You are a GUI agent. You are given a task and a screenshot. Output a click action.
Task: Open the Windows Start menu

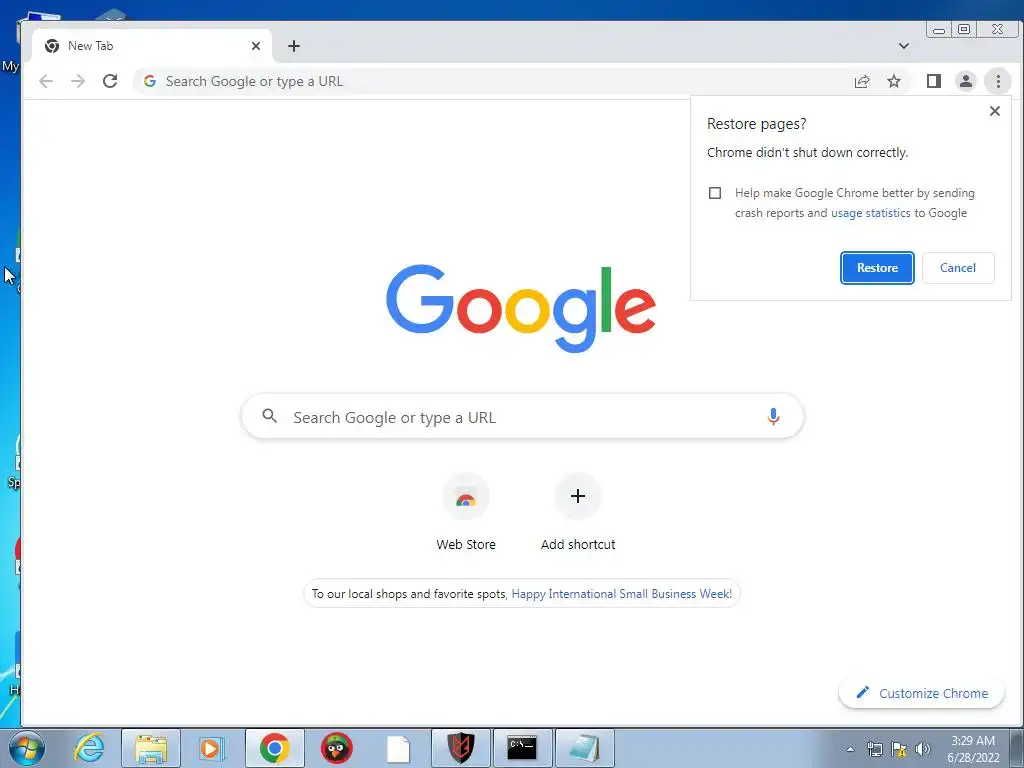pyautogui.click(x=27, y=748)
